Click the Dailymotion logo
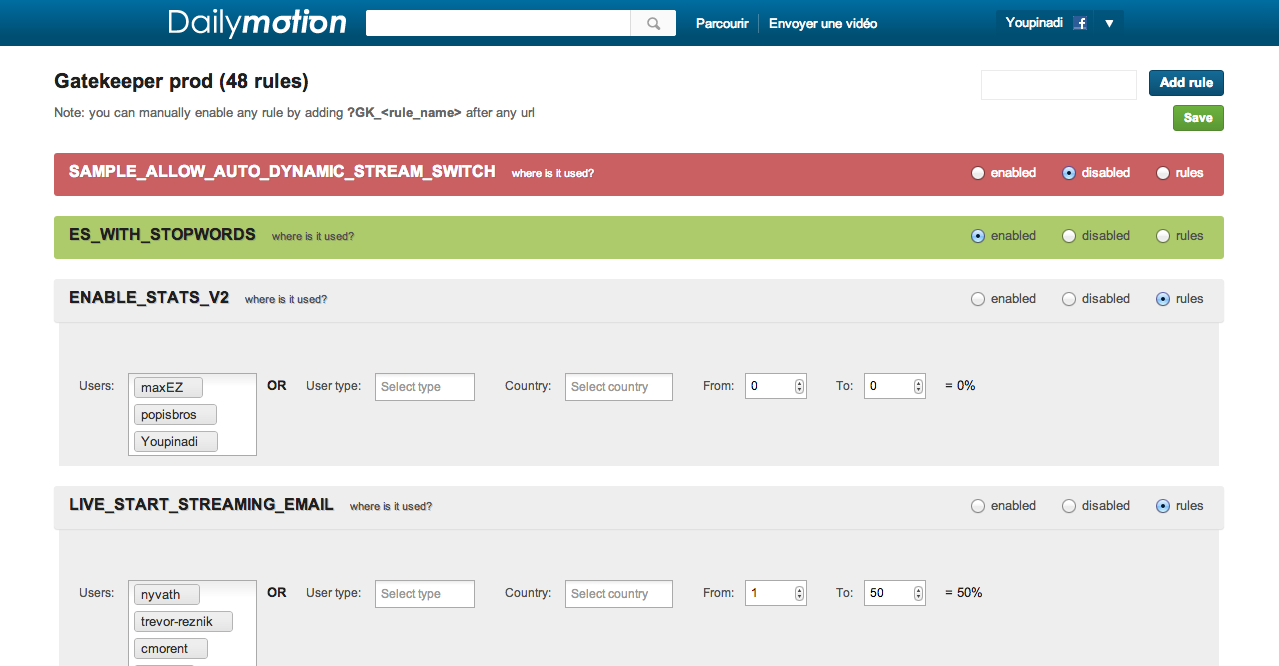 [x=257, y=23]
